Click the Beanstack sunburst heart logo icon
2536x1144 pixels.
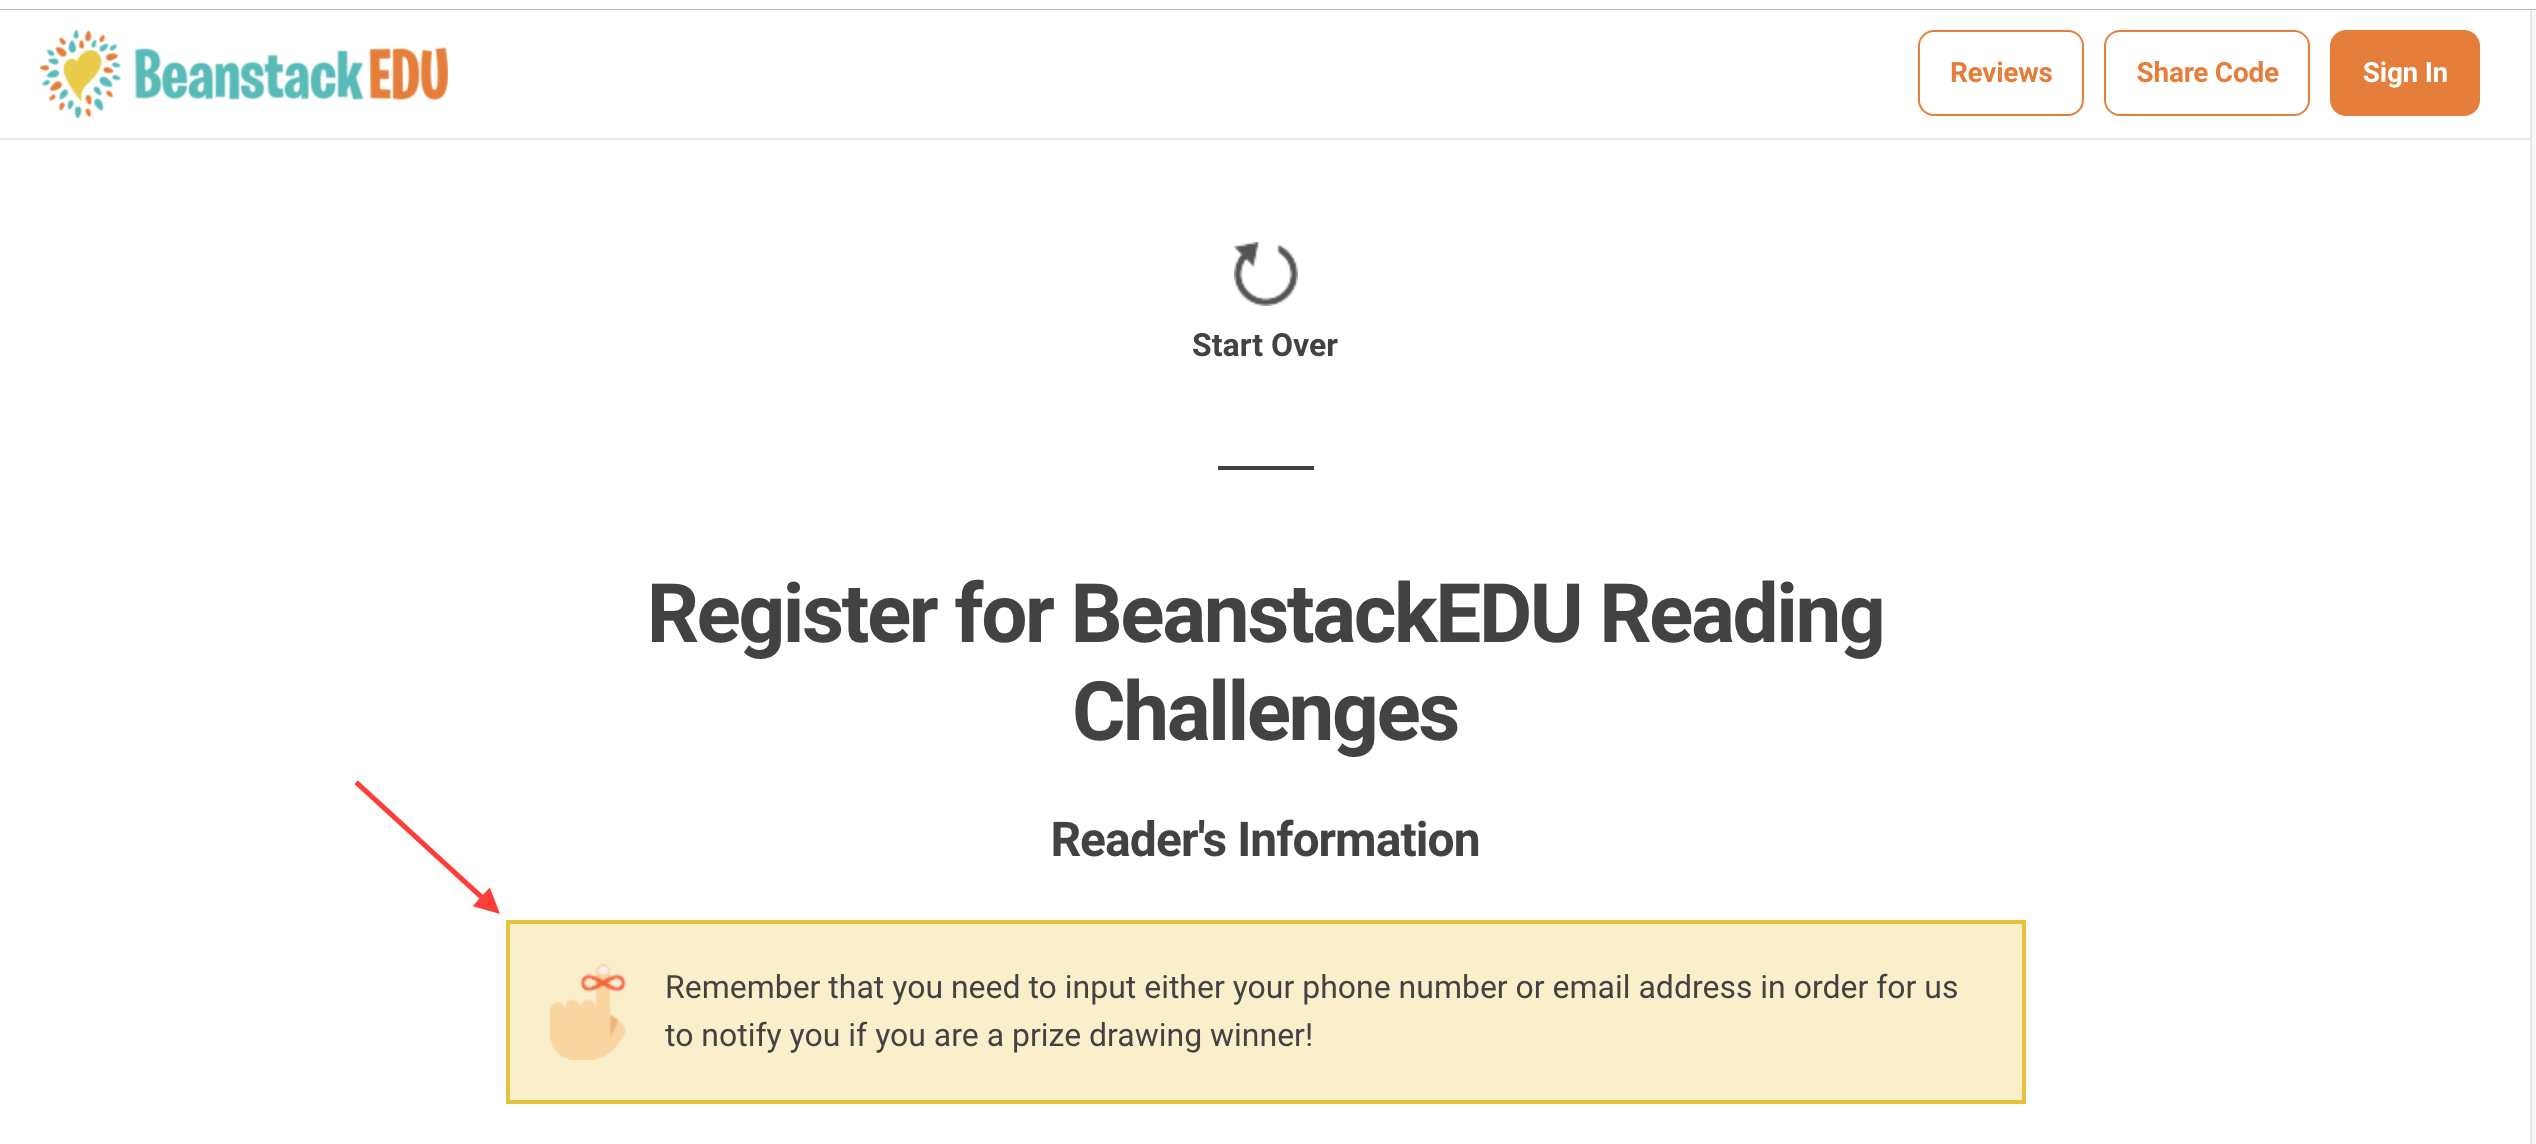click(x=80, y=73)
